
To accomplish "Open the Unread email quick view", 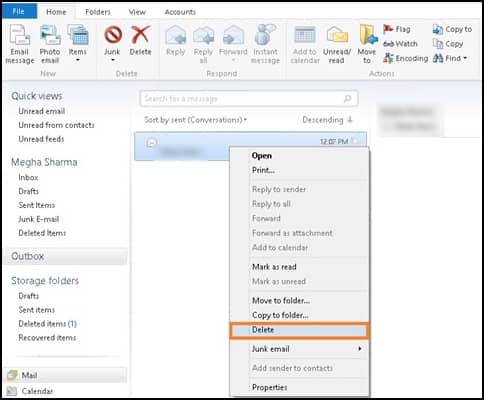I will [x=42, y=111].
